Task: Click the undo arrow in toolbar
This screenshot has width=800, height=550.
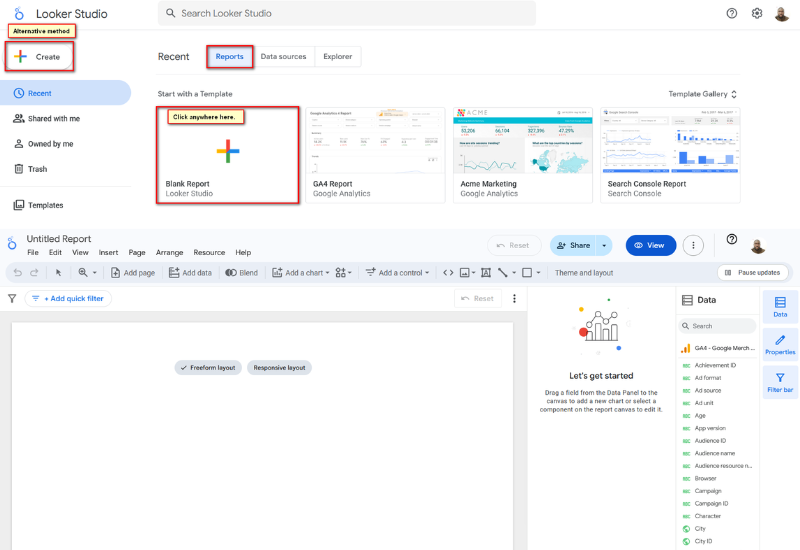Action: tap(18, 273)
